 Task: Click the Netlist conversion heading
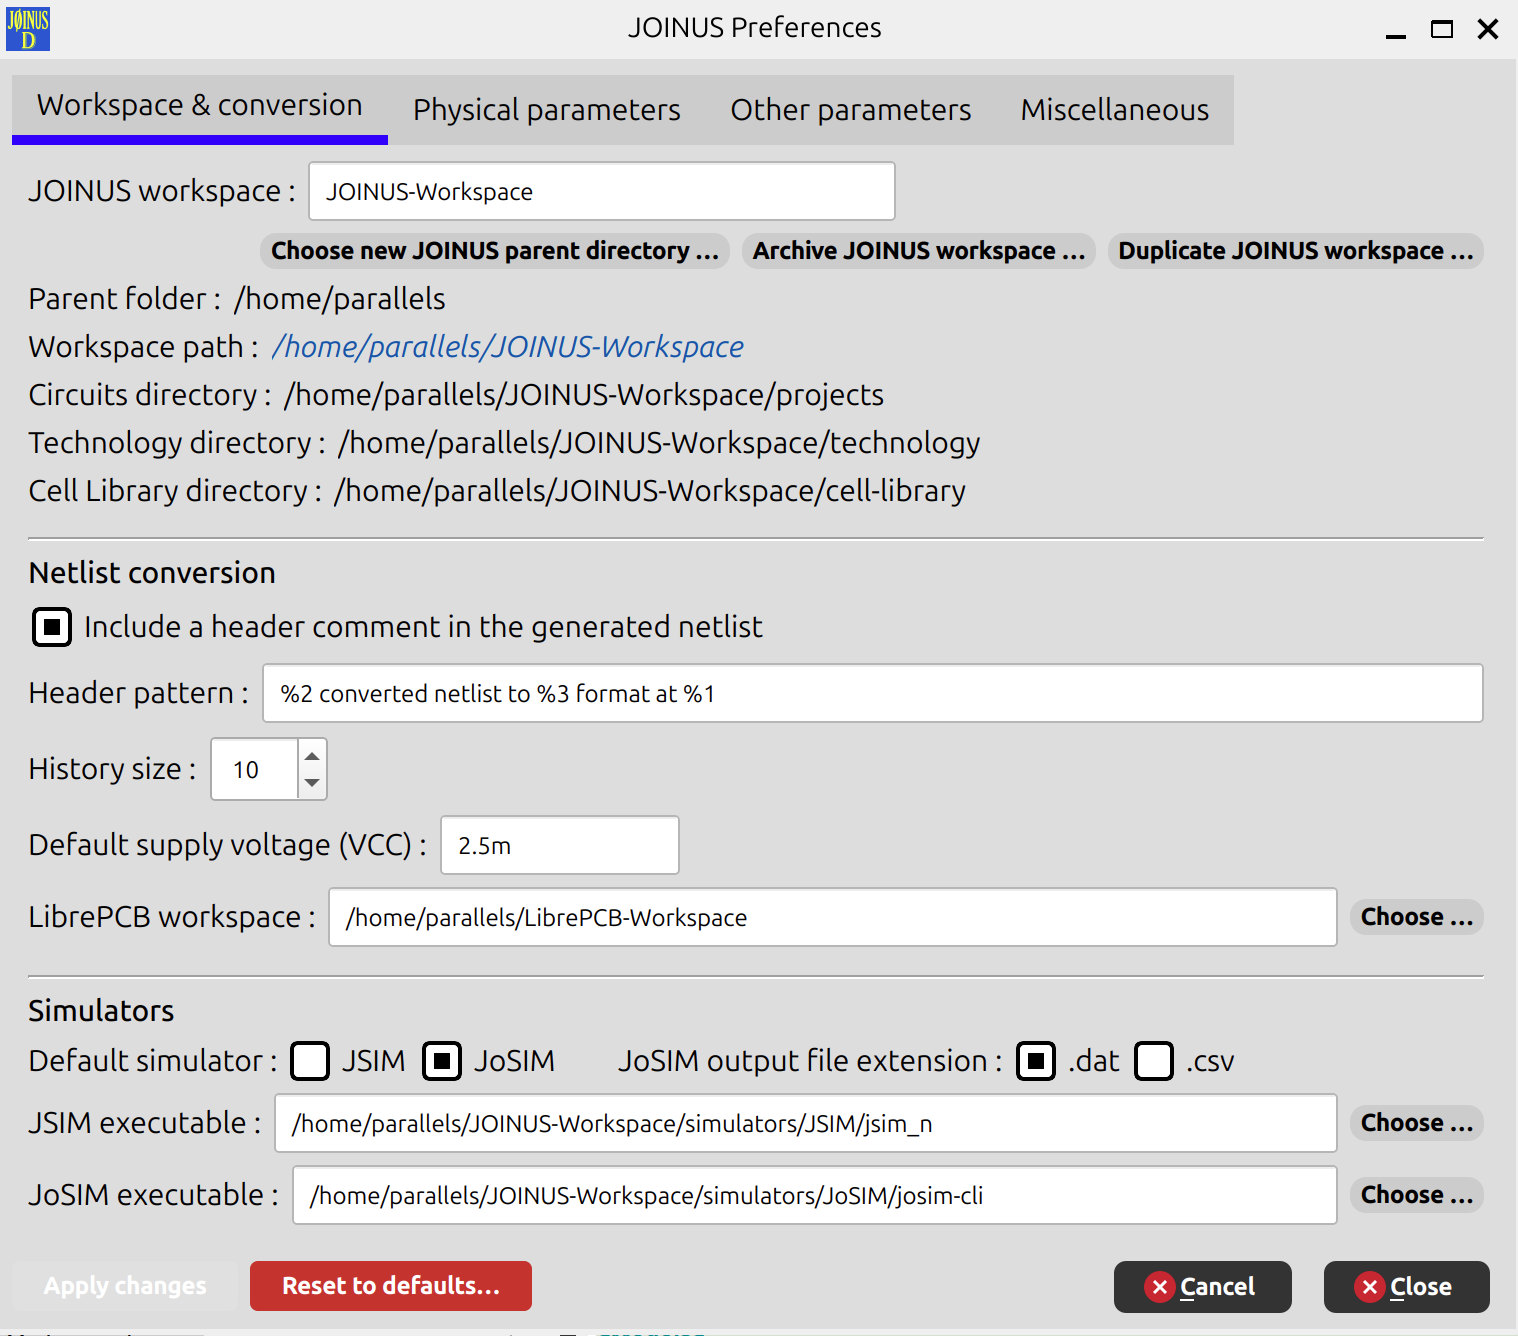[152, 573]
